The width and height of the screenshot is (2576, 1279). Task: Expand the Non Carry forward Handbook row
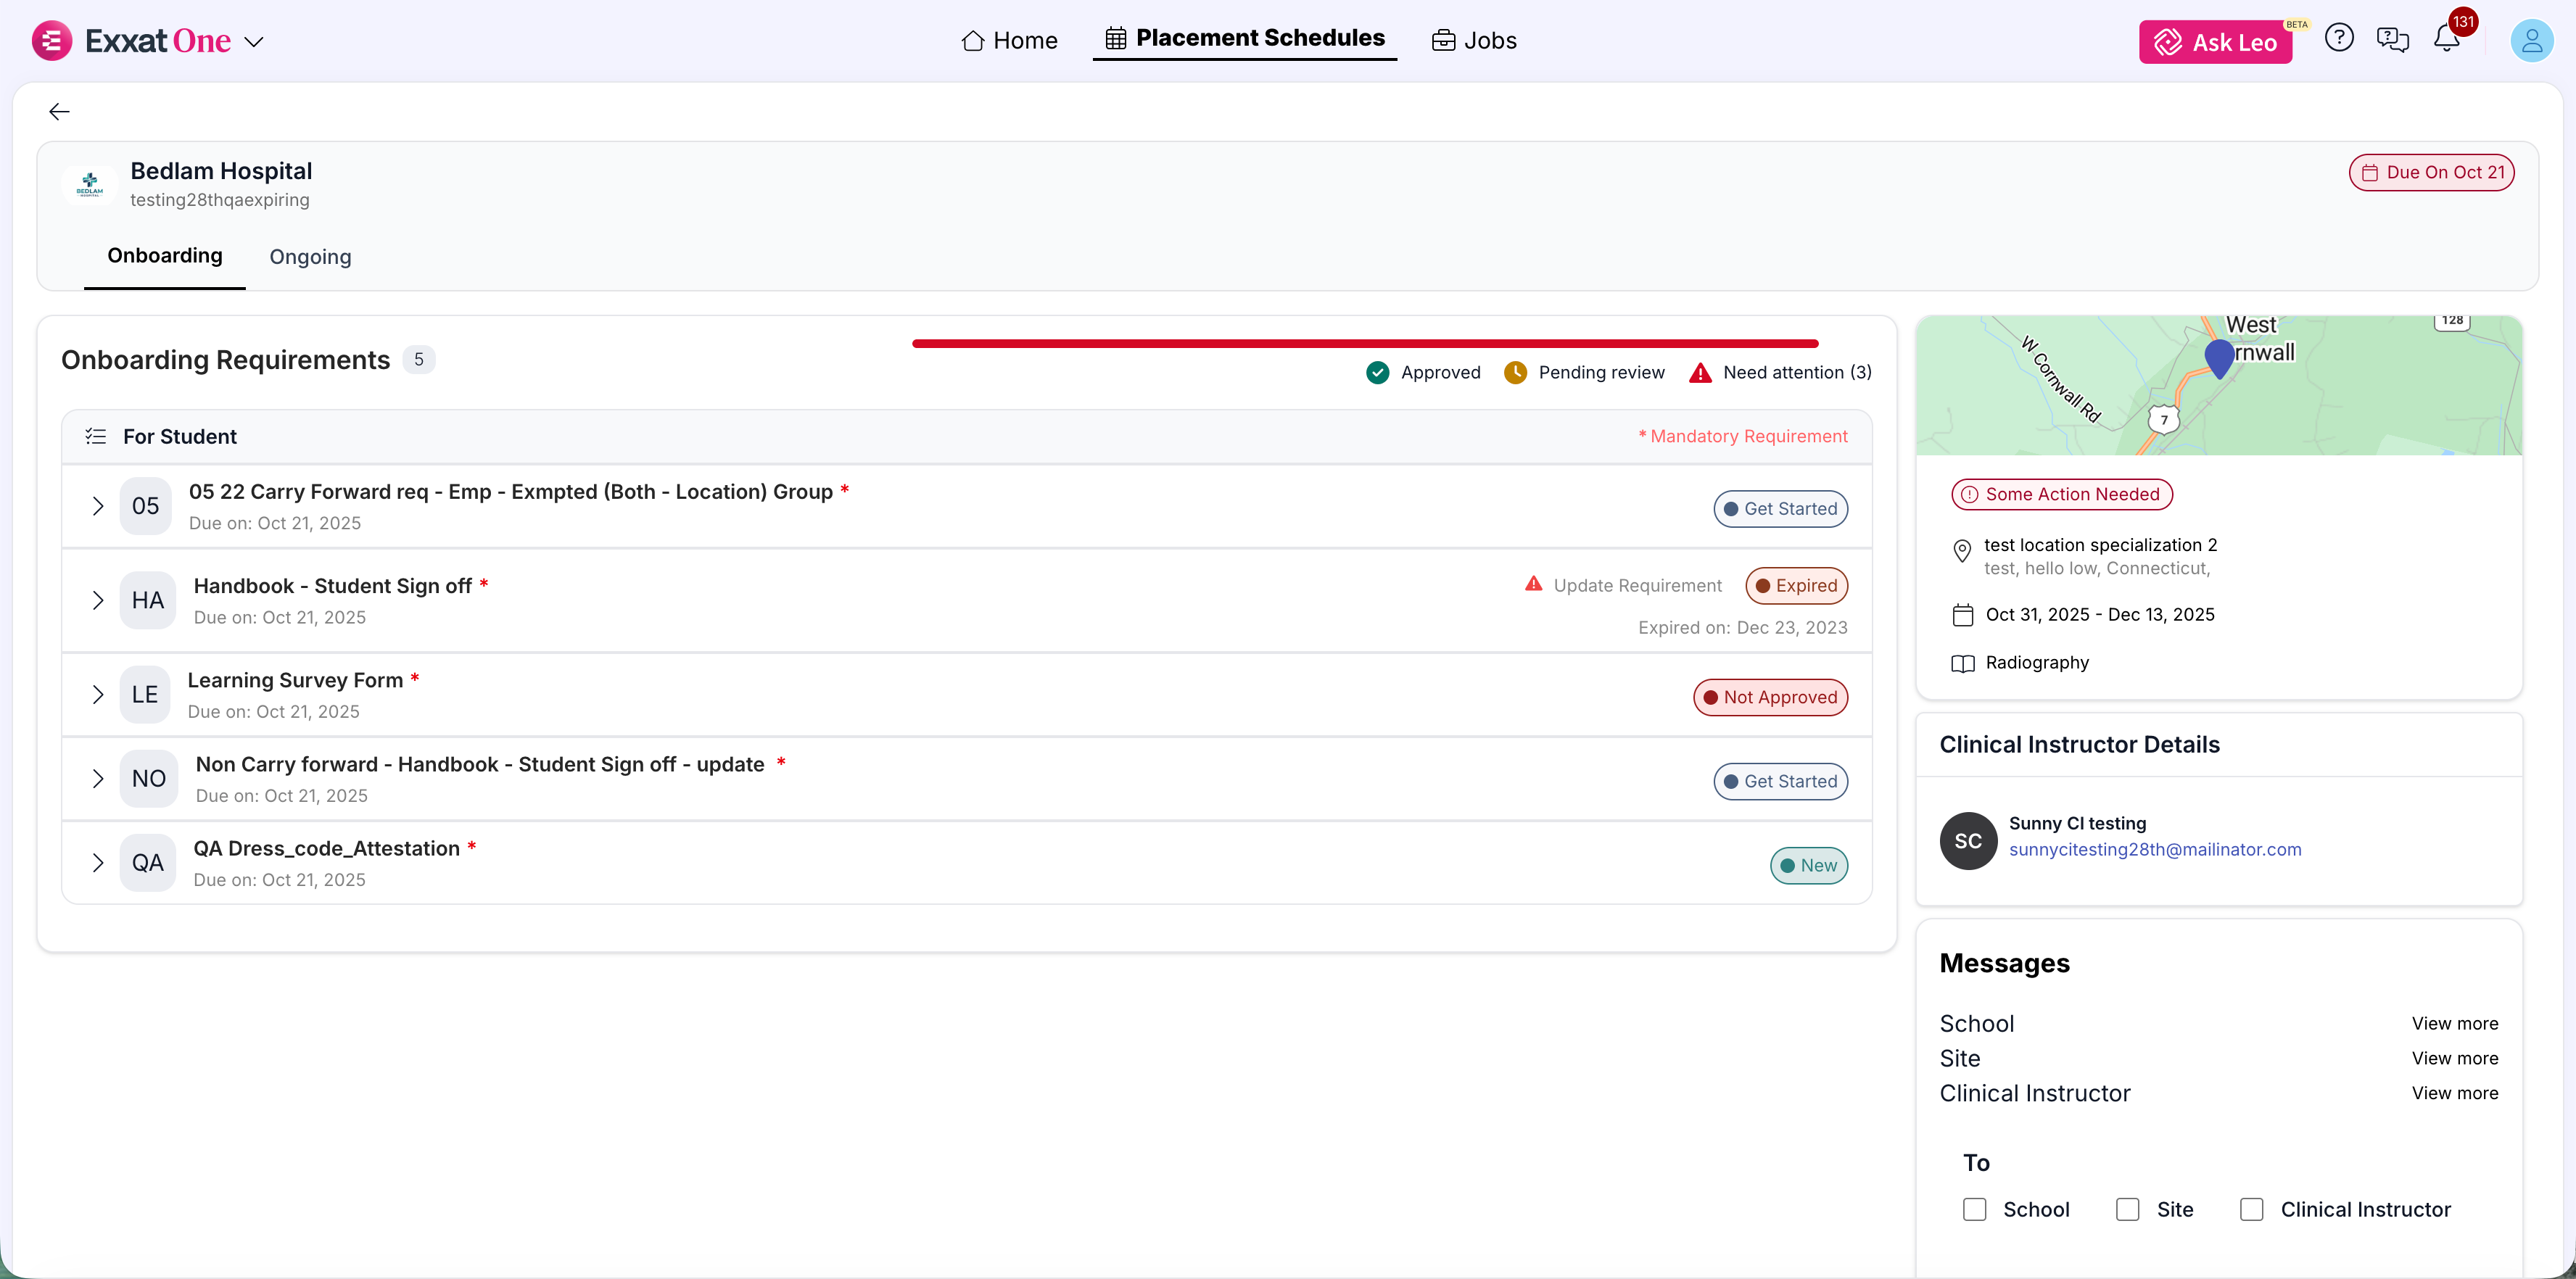tap(98, 778)
